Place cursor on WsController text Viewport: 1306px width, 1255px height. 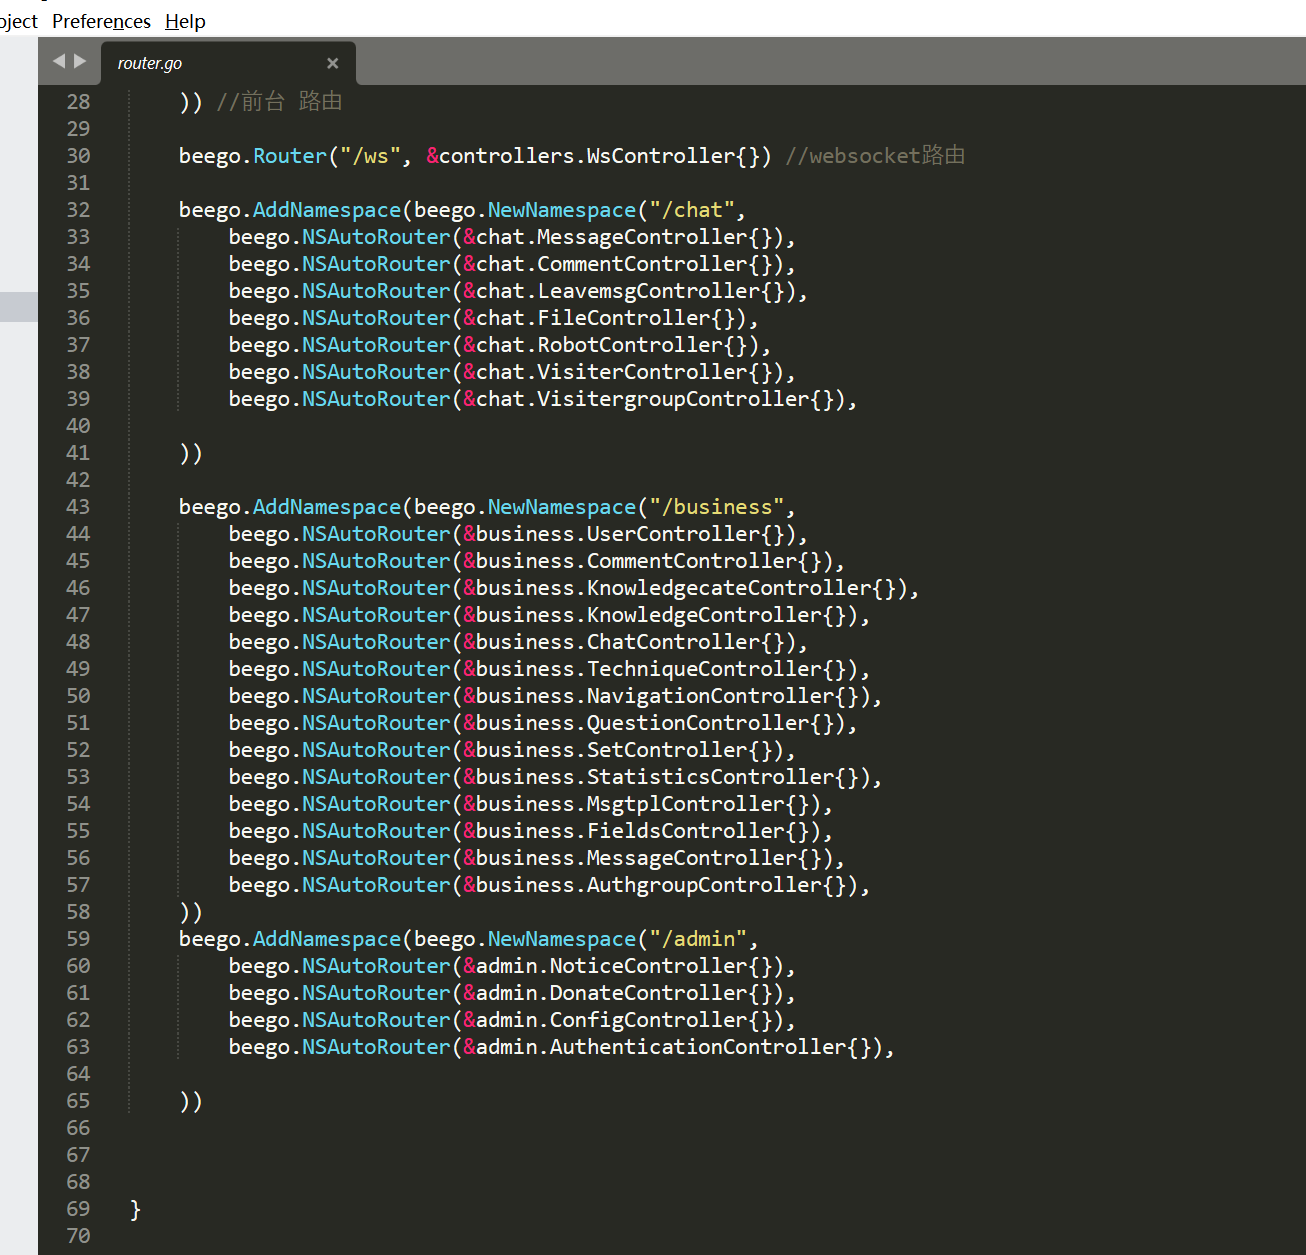pos(660,156)
